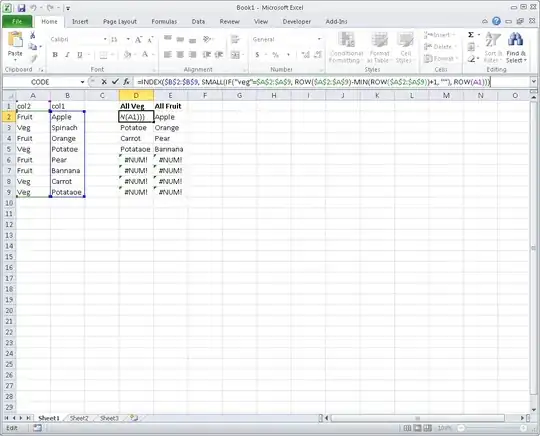Screen dimensions: 540x436
Task: Click the Insert cells button
Action: [x=439, y=35]
